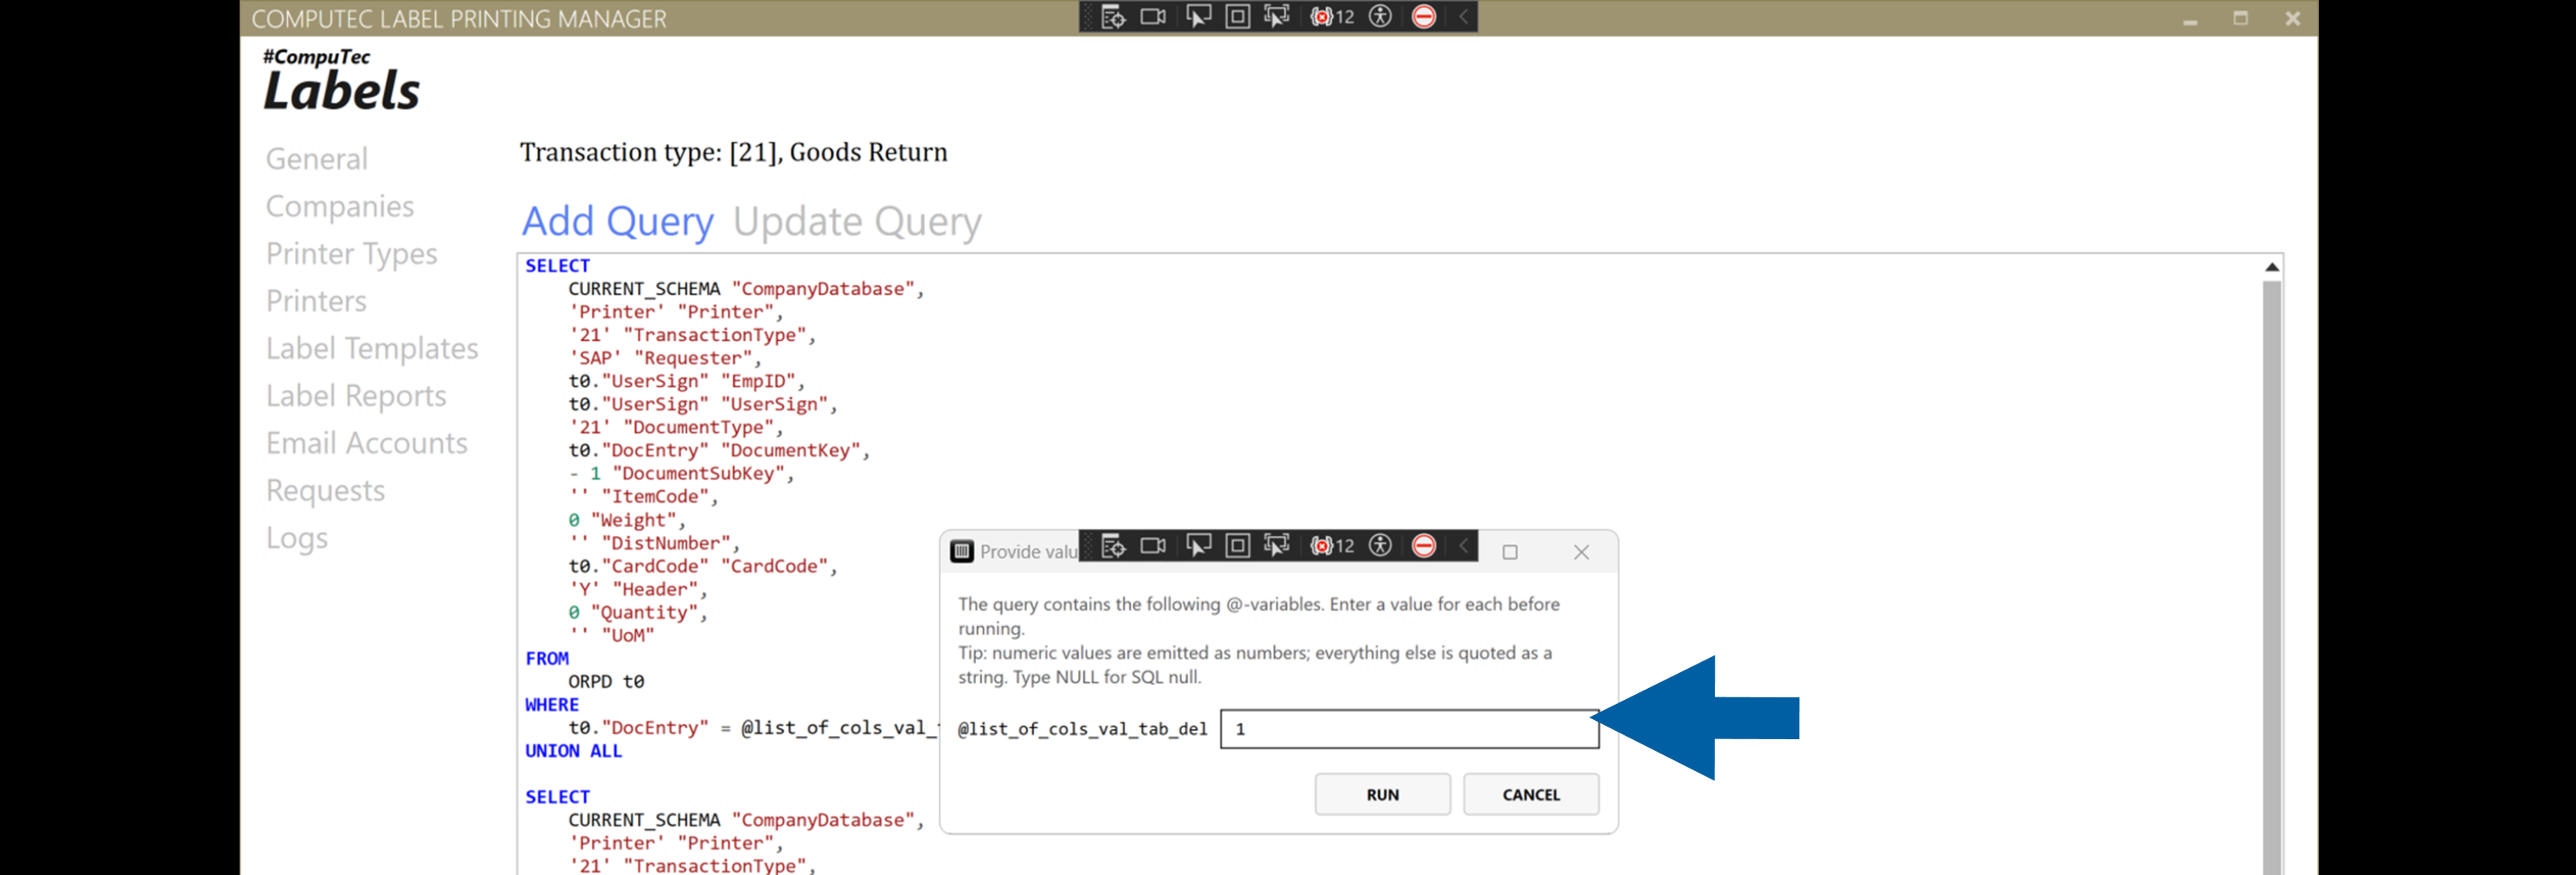Click Transaction type Goods Return heading
Screen dimensions: 2576x875
click(x=733, y=152)
